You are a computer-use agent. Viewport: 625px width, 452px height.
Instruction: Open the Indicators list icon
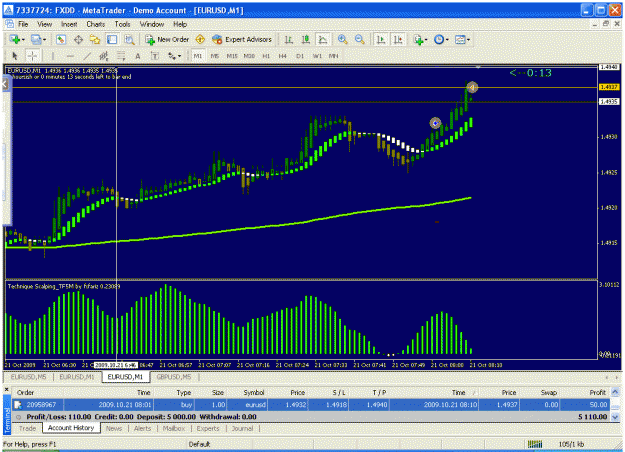coord(418,39)
